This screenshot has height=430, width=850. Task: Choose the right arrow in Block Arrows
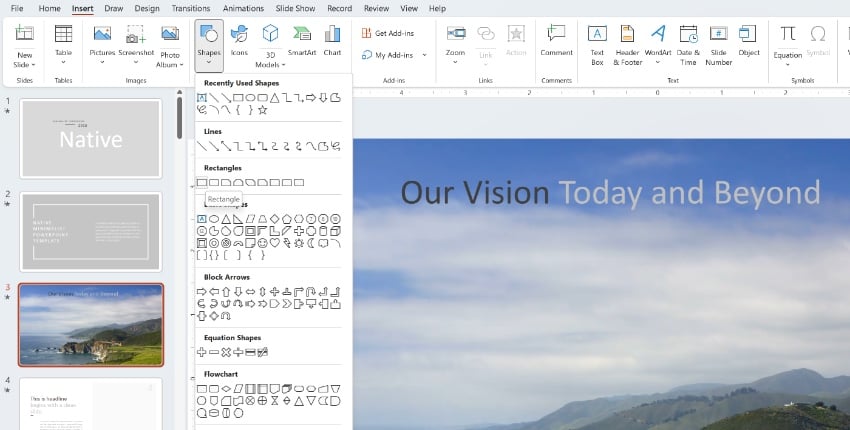(x=202, y=291)
